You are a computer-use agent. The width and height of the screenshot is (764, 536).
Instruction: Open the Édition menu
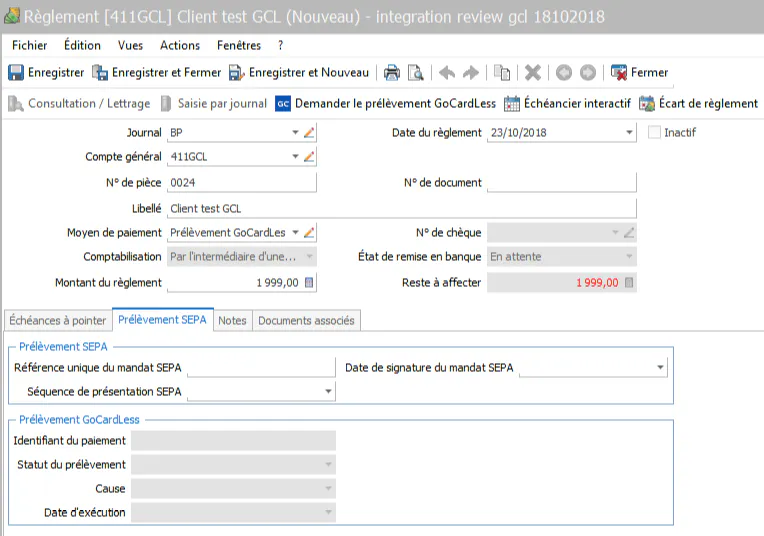click(x=82, y=45)
